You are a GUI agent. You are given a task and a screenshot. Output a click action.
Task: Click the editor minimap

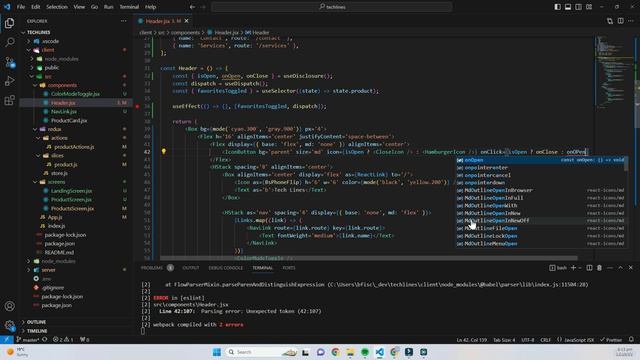pyautogui.click(x=614, y=73)
